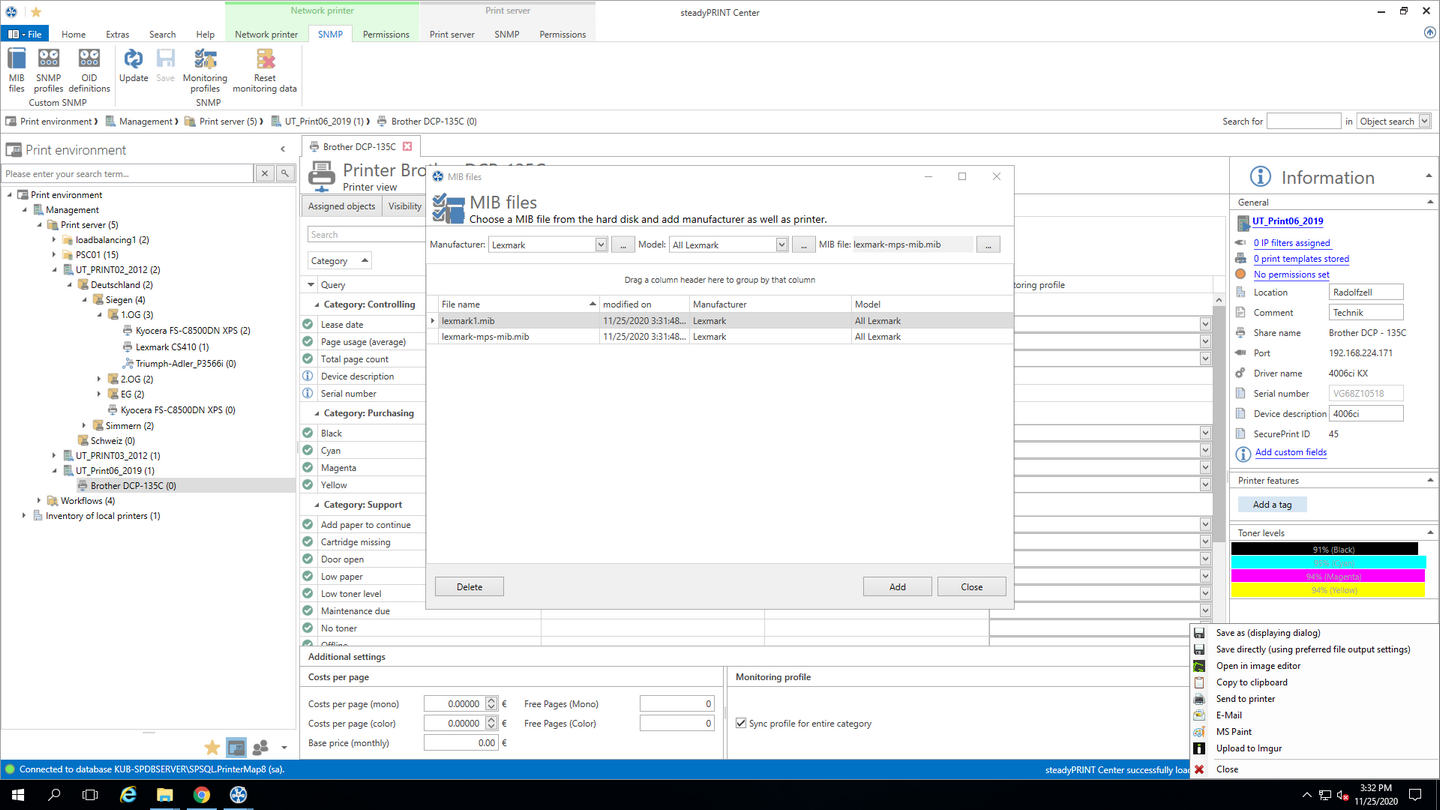
Task: Click the Yellow toner level bar
Action: tap(1327, 590)
